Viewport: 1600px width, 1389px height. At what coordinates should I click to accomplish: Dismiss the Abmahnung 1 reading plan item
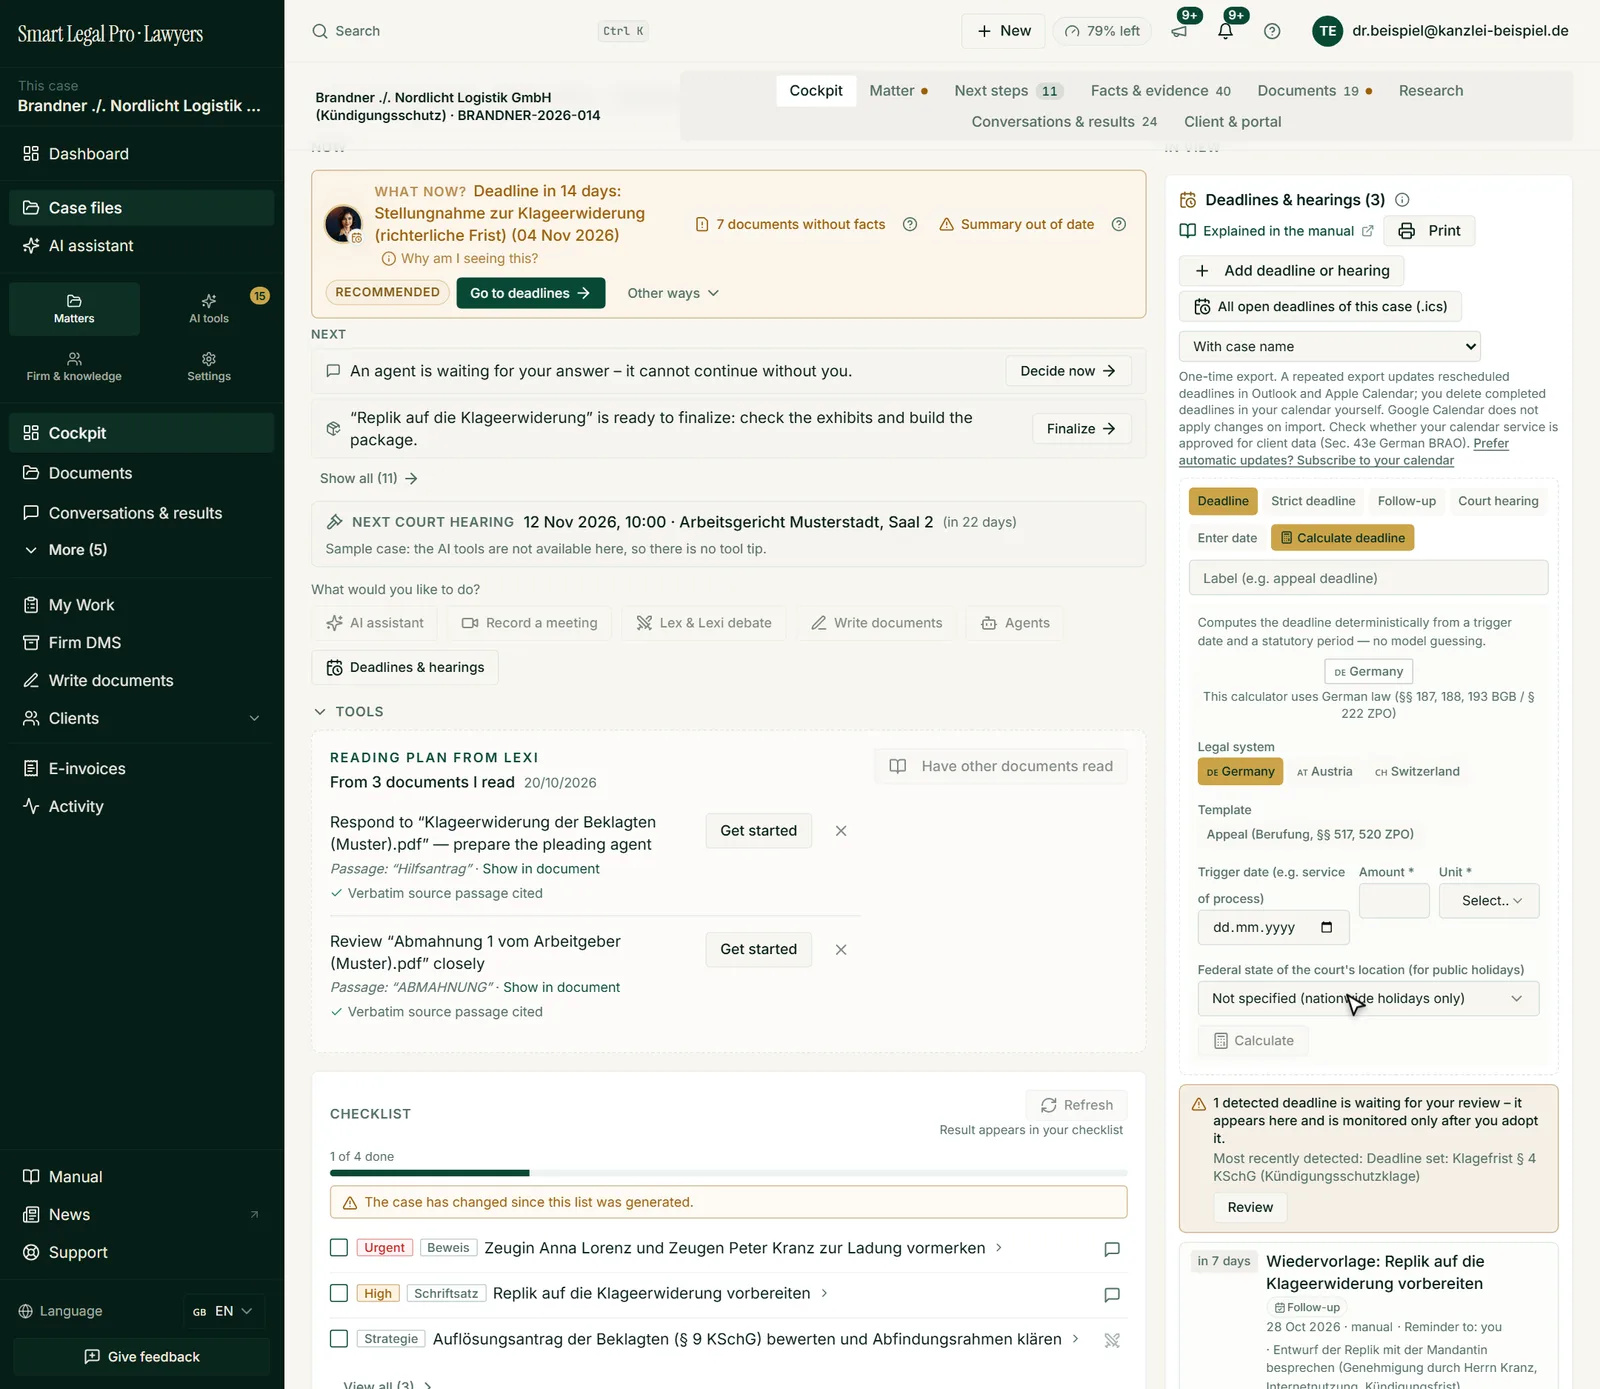(841, 950)
